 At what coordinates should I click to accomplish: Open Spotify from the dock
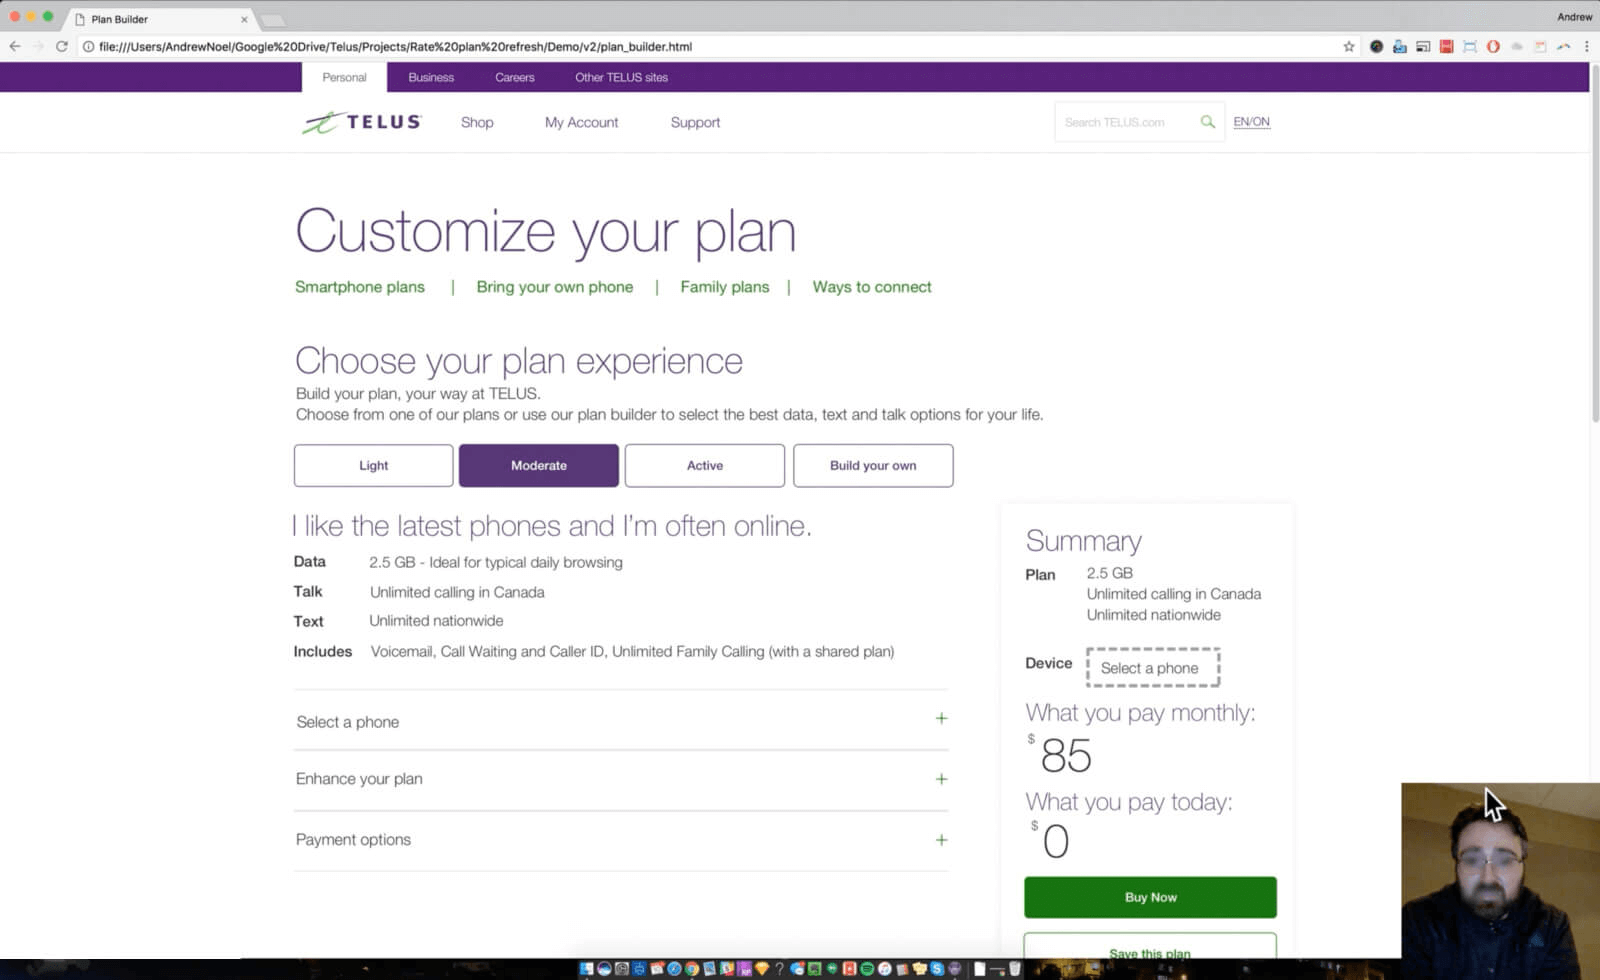tap(866, 968)
